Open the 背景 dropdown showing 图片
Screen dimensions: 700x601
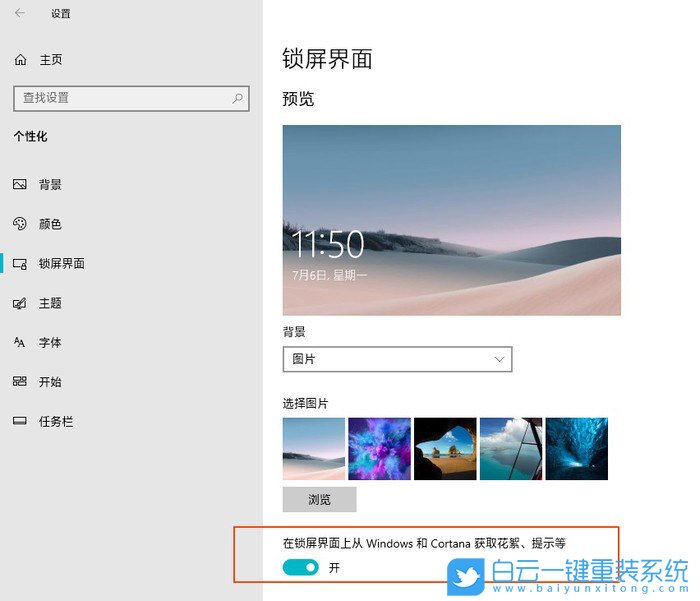tap(397, 359)
